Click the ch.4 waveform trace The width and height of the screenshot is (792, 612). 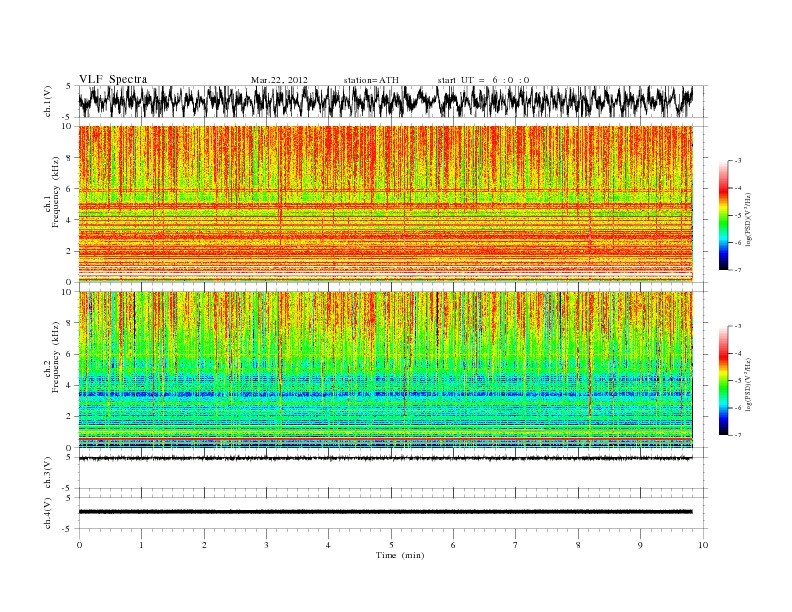point(386,512)
